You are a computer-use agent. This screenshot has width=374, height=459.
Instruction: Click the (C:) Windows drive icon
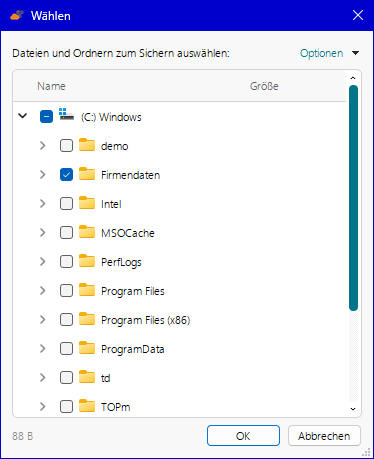click(66, 114)
